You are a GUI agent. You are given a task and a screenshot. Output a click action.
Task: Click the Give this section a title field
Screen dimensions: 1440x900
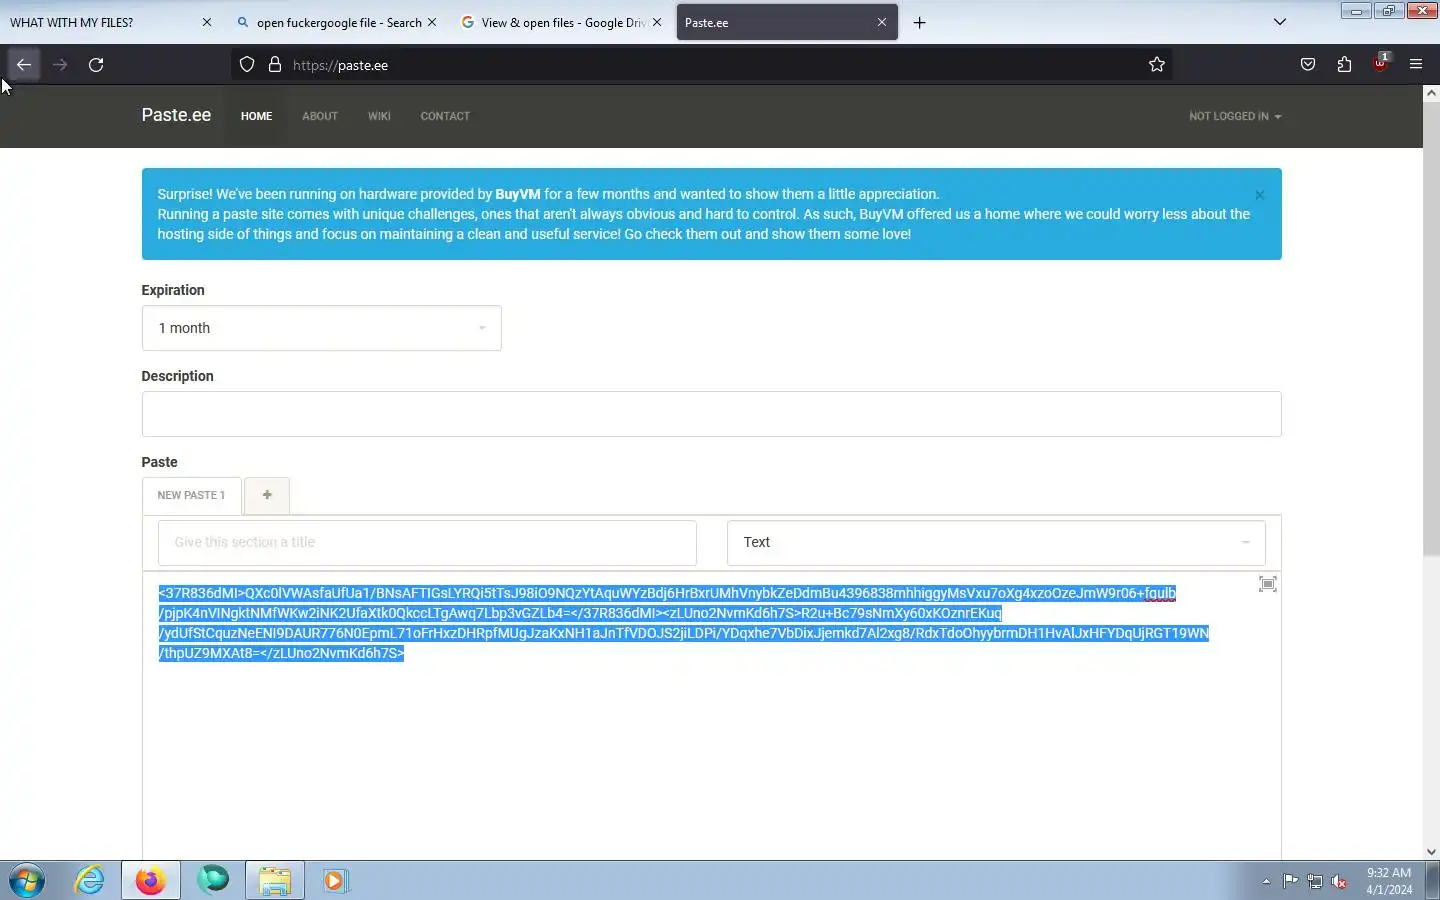[x=427, y=542]
